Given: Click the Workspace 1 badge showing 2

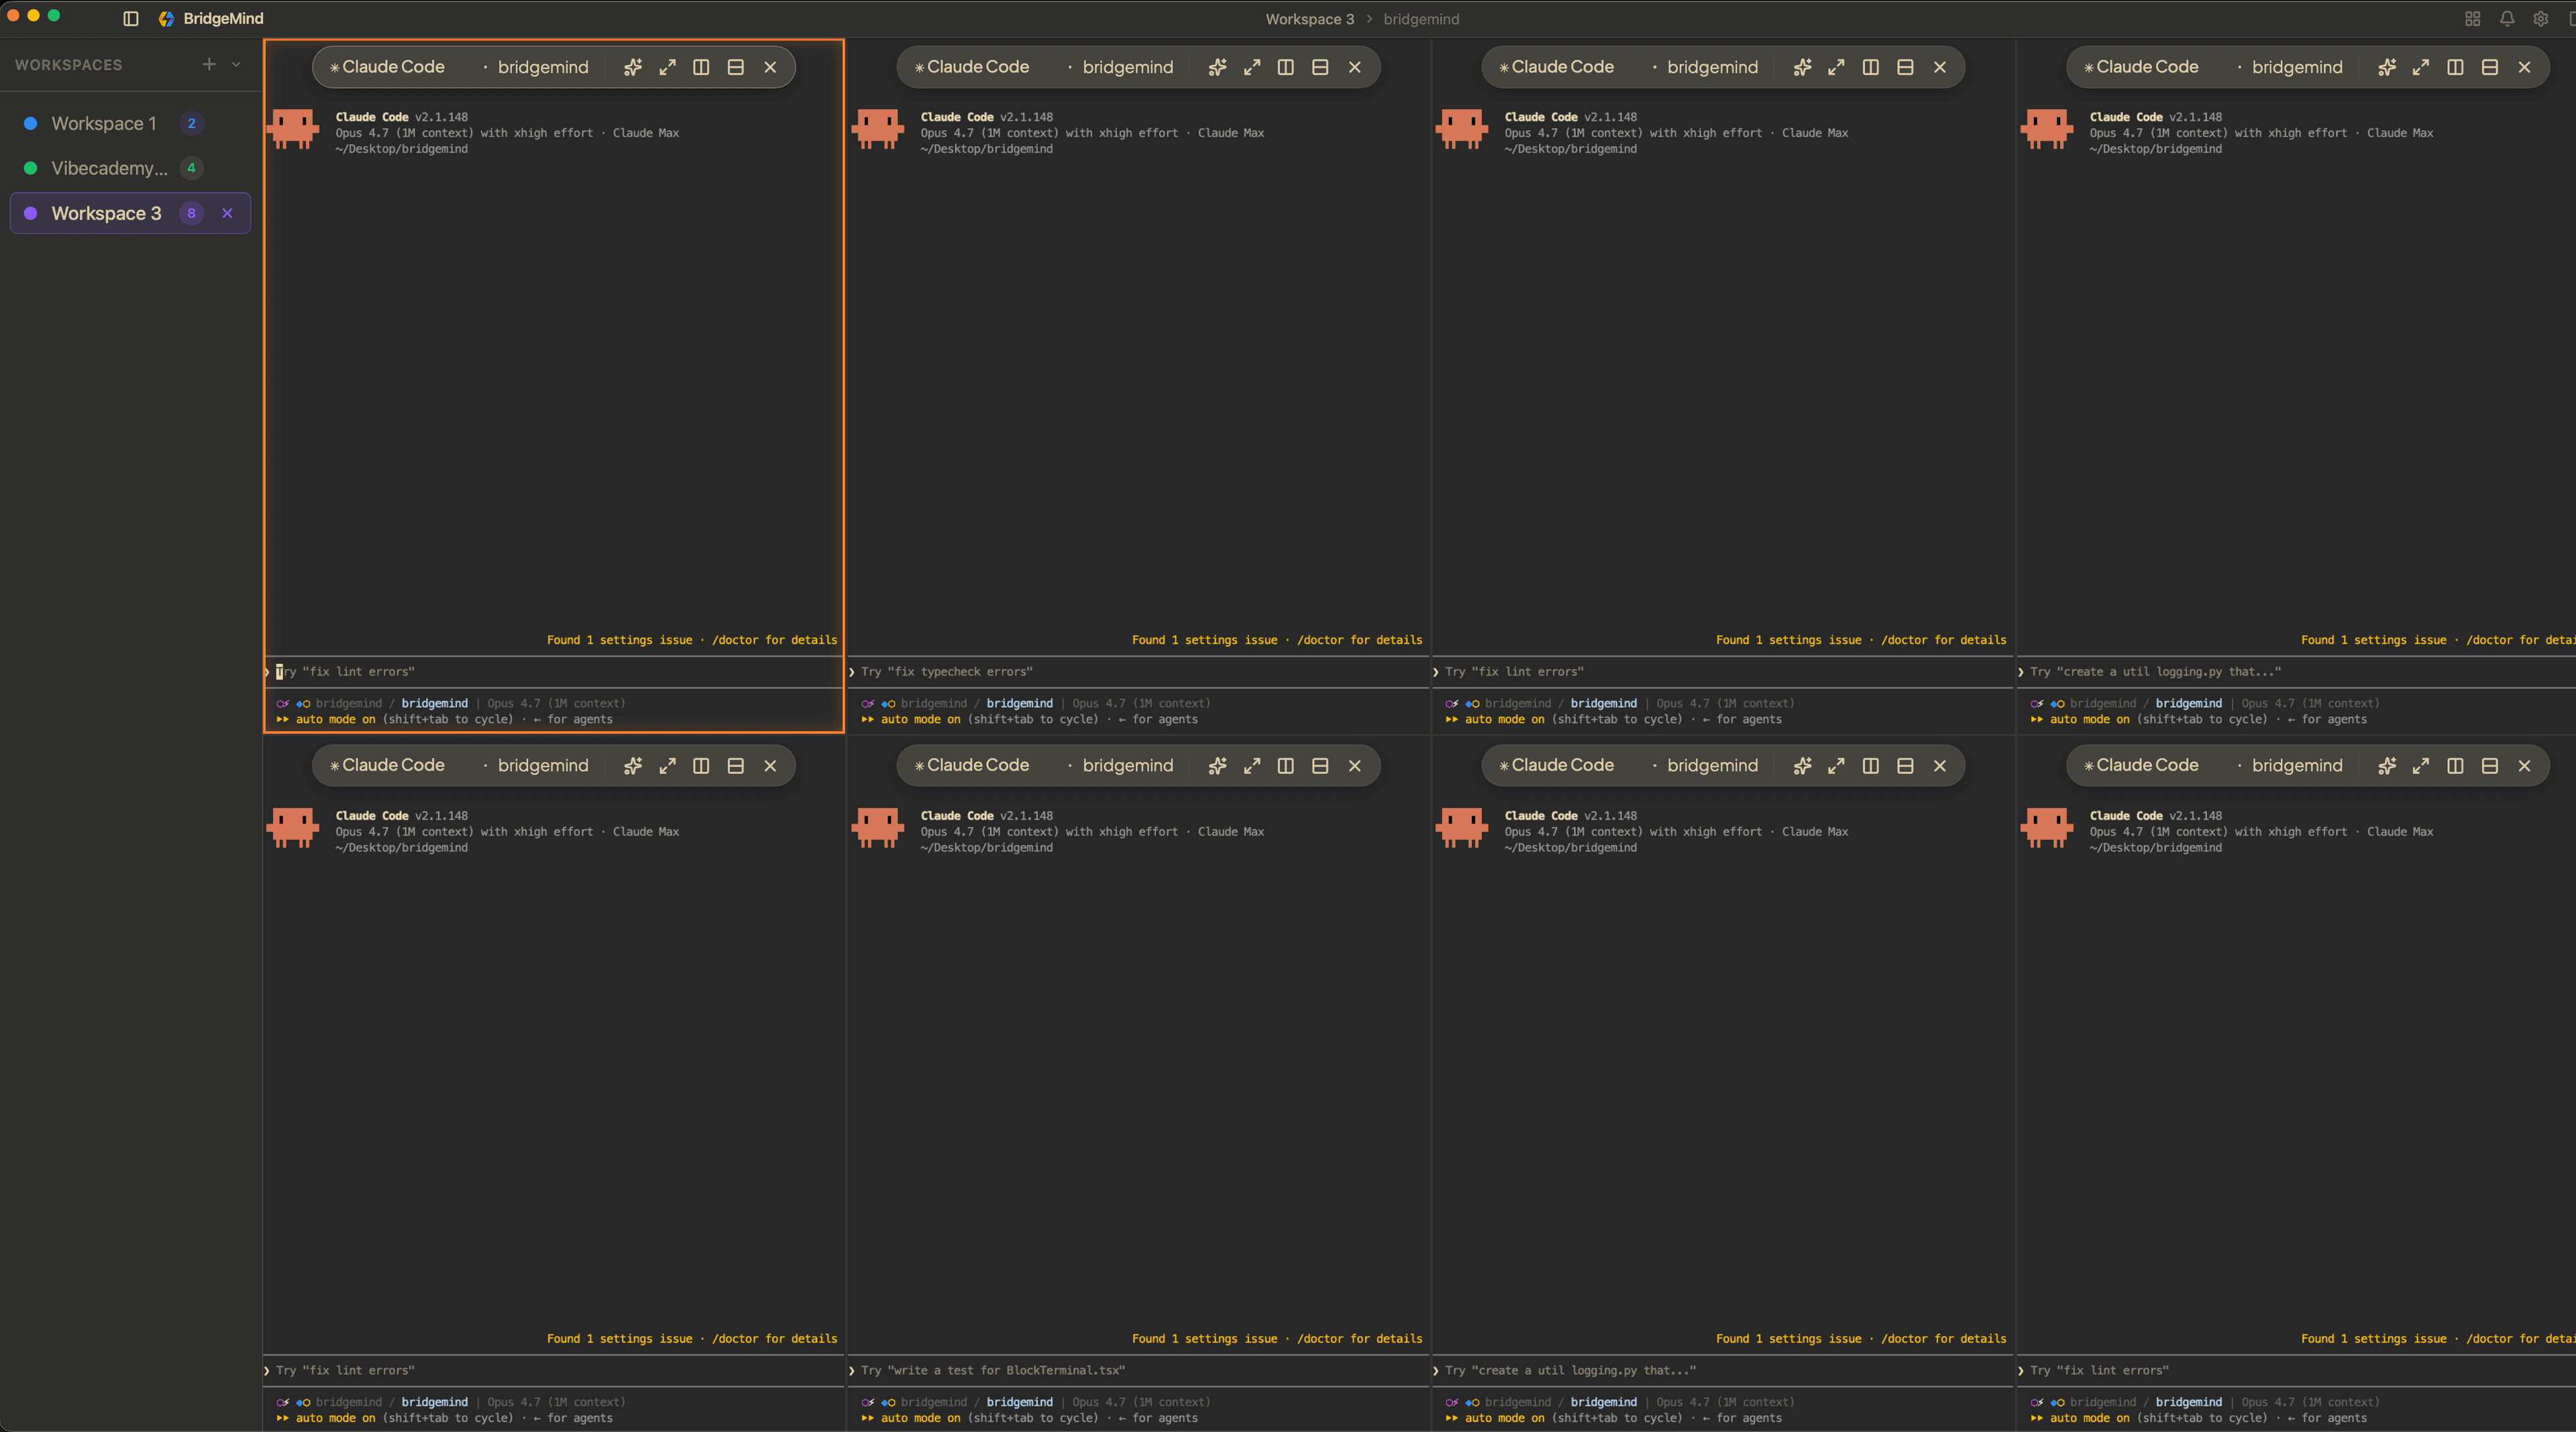Looking at the screenshot, I should tap(191, 123).
